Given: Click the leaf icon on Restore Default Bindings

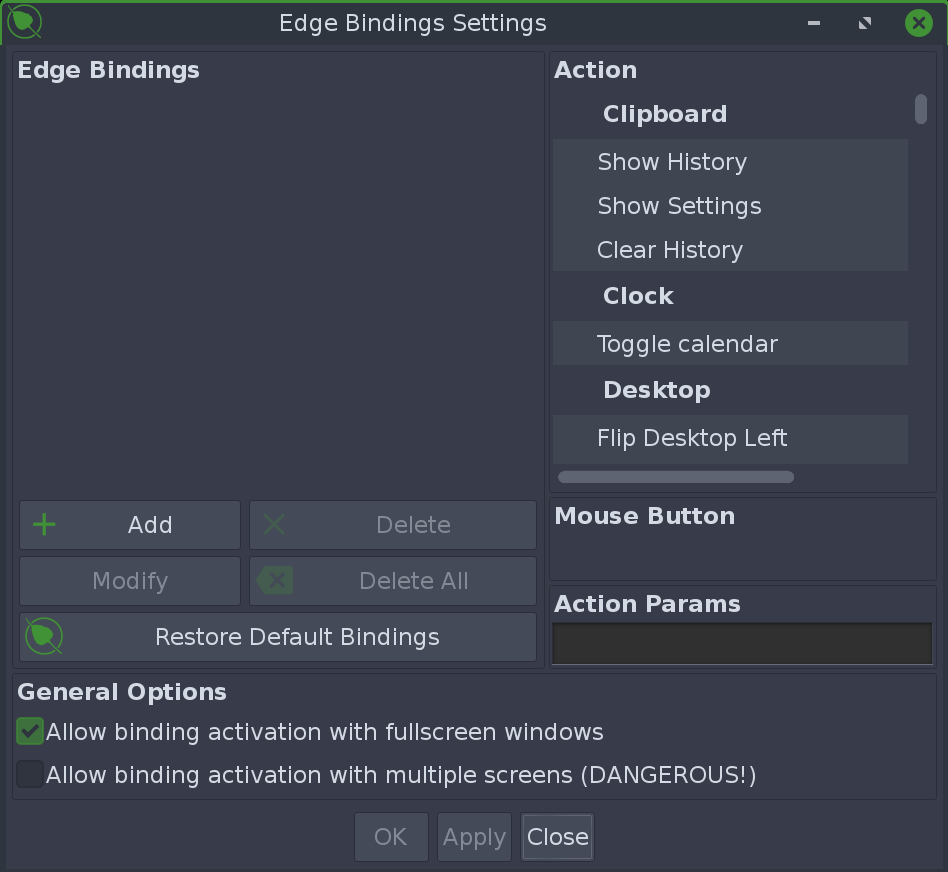Looking at the screenshot, I should click(x=44, y=636).
